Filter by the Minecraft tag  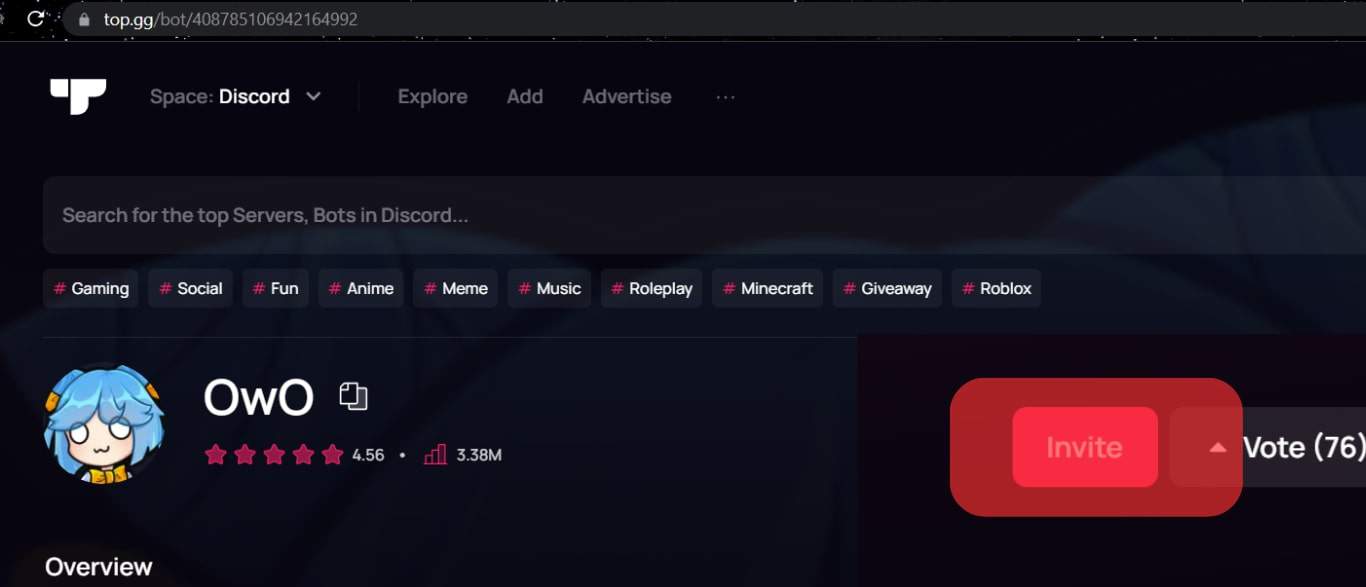(767, 288)
